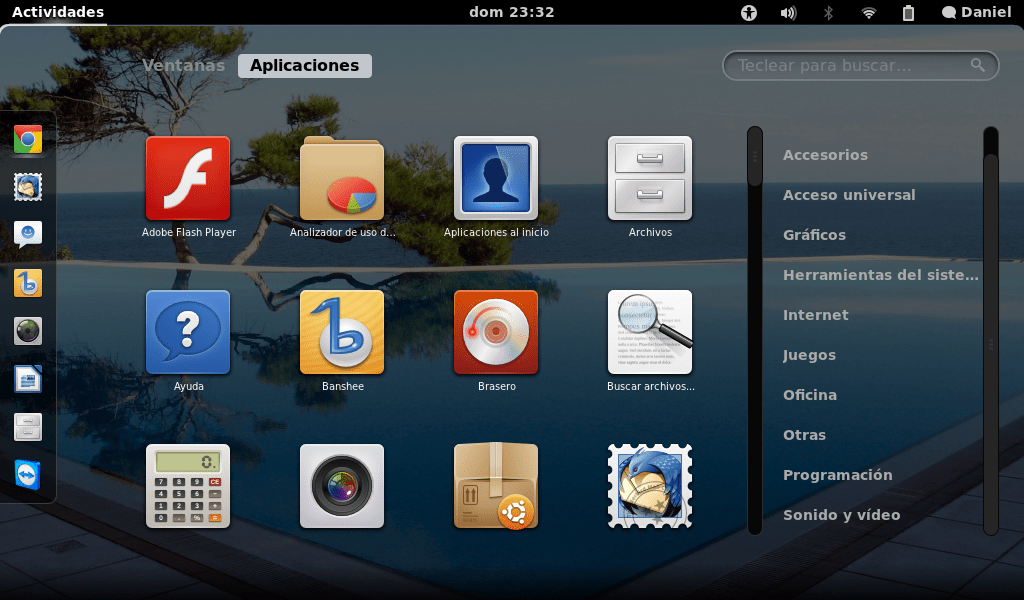Launch the Archivos file cabinet icon
Screen dimensions: 1024x600
click(x=650, y=178)
